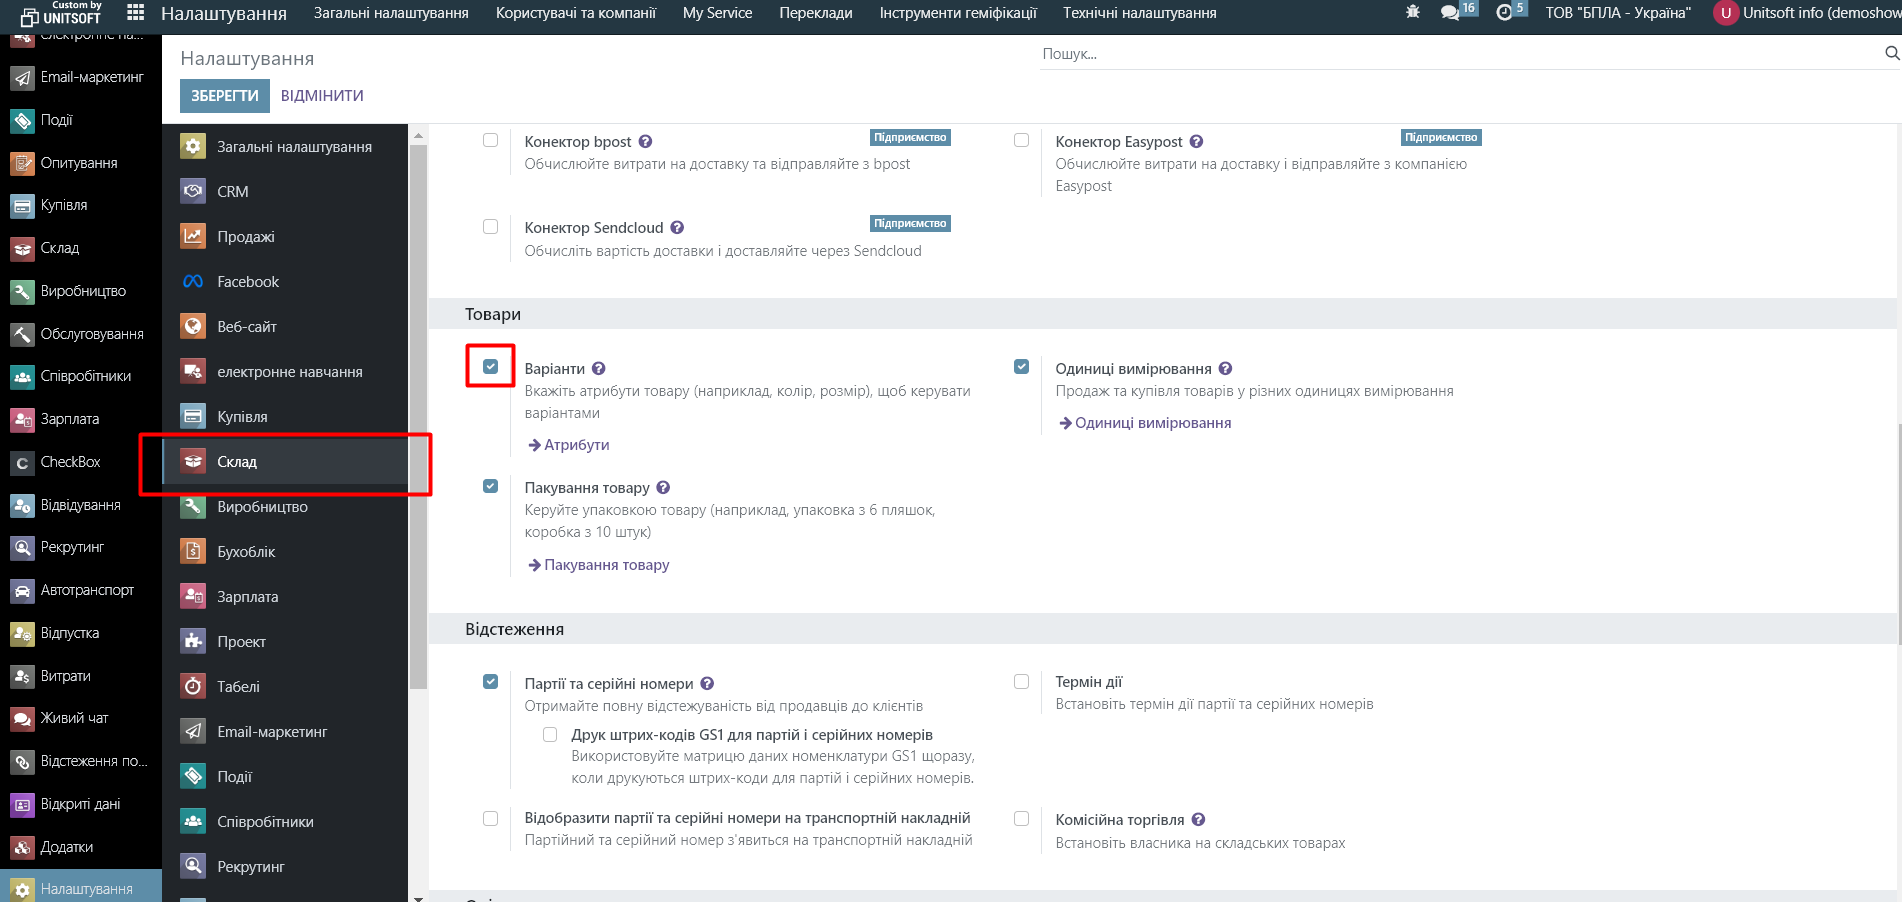This screenshot has height=902, width=1902.
Task: Enable the Термін дії checkbox
Action: [1021, 682]
